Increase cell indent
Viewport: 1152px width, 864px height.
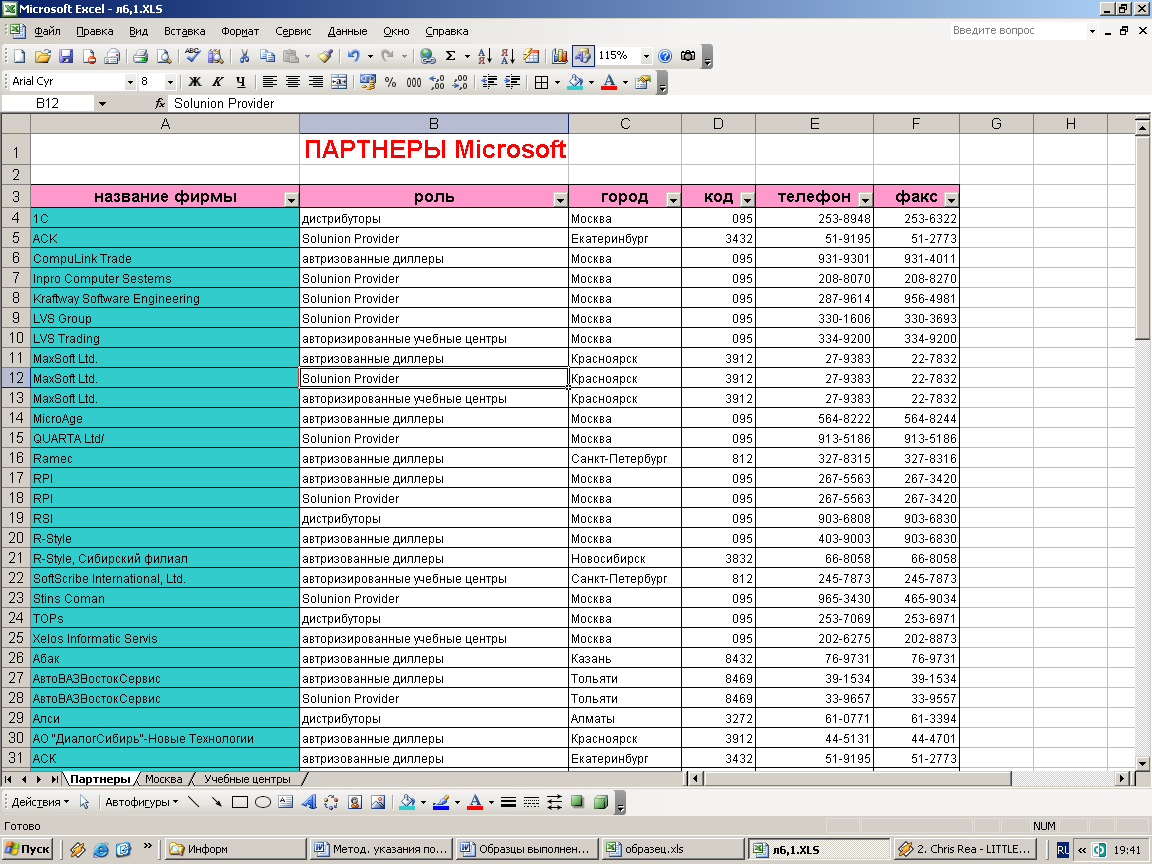tap(512, 82)
